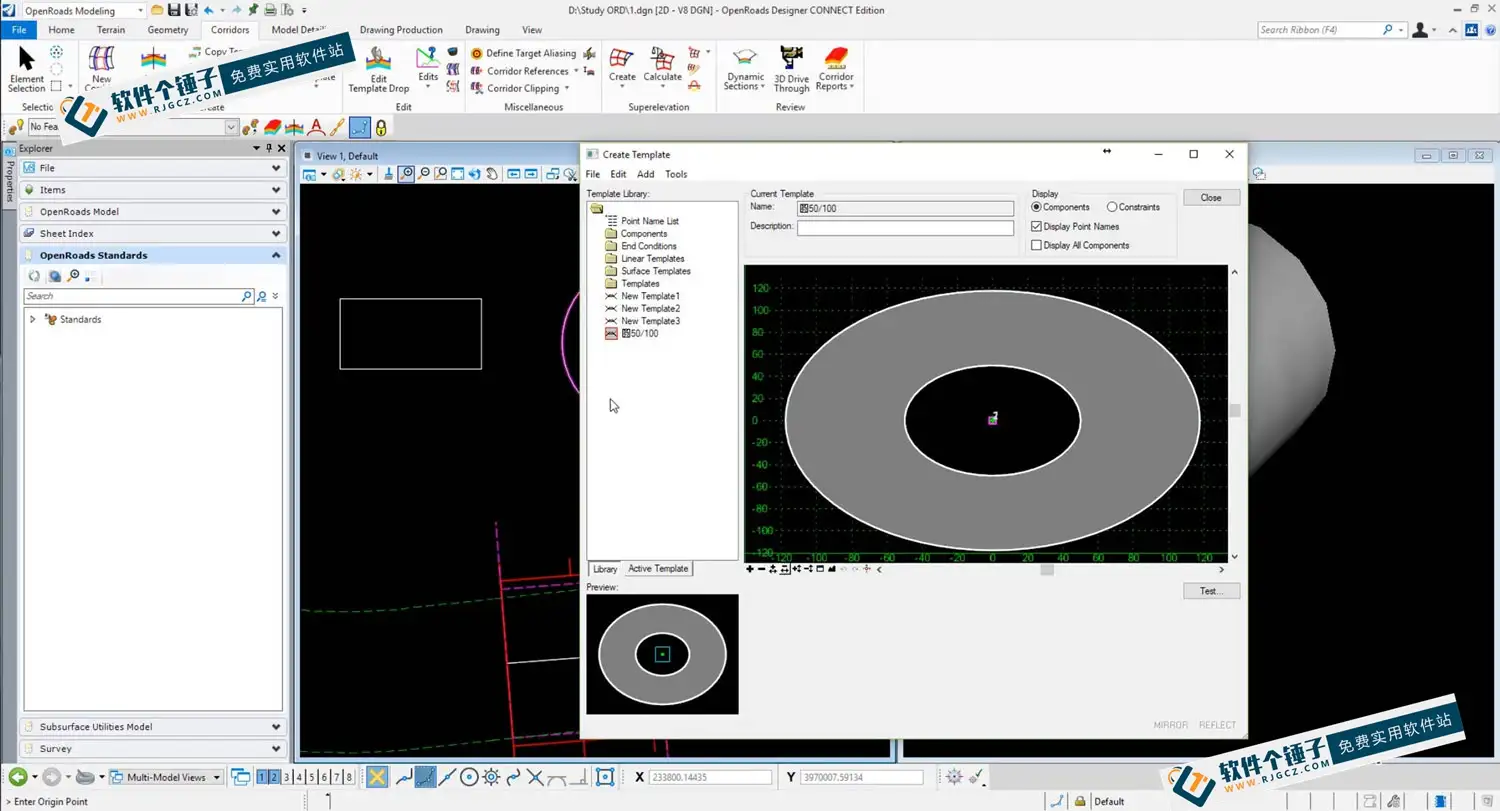Click the Intersection snap icon
1500x811 pixels.
point(535,777)
